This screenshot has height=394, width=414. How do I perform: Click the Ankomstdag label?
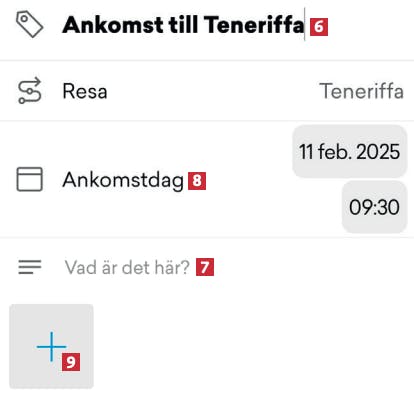(x=123, y=180)
